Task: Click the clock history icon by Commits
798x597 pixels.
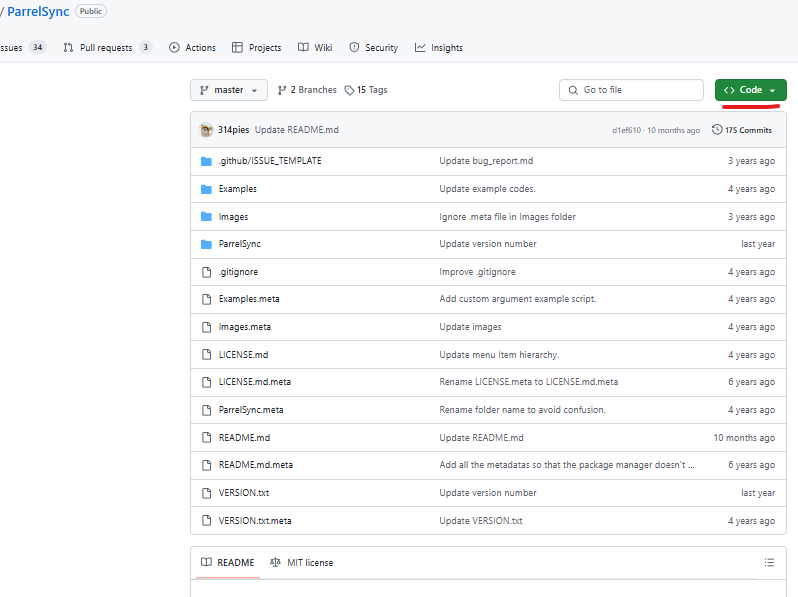Action: [717, 129]
